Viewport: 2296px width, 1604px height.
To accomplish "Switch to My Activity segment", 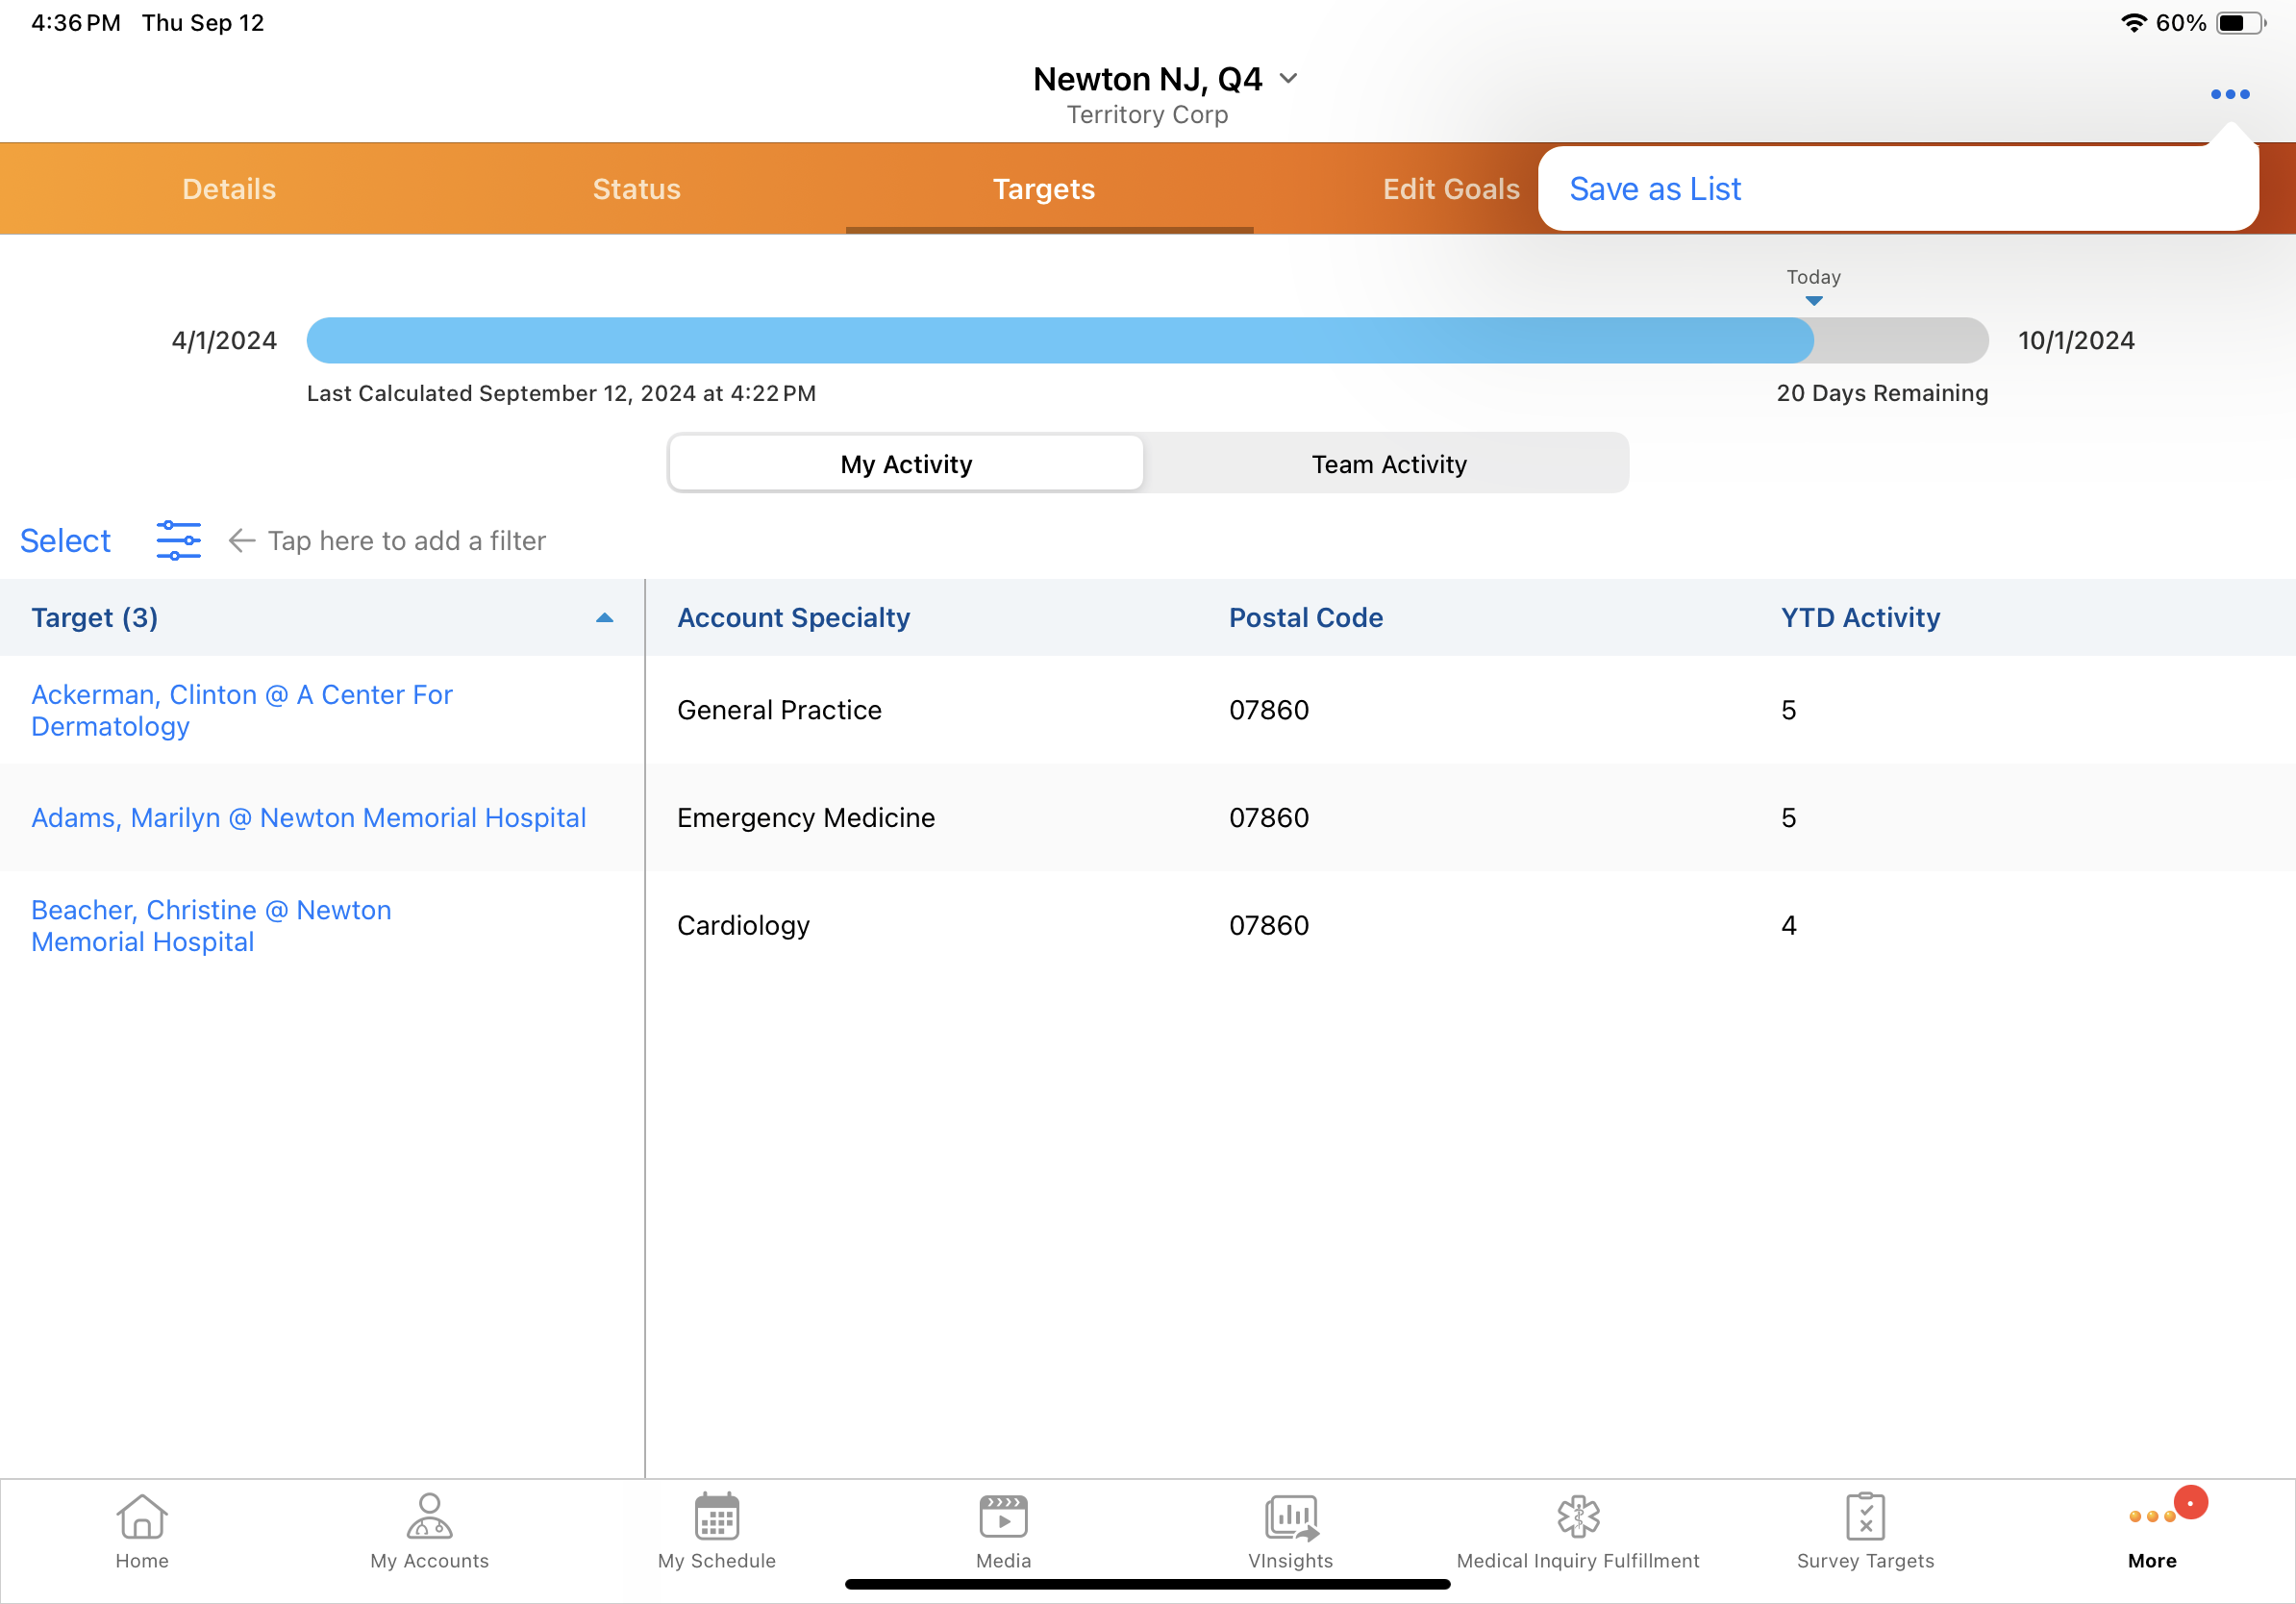I will (x=905, y=464).
